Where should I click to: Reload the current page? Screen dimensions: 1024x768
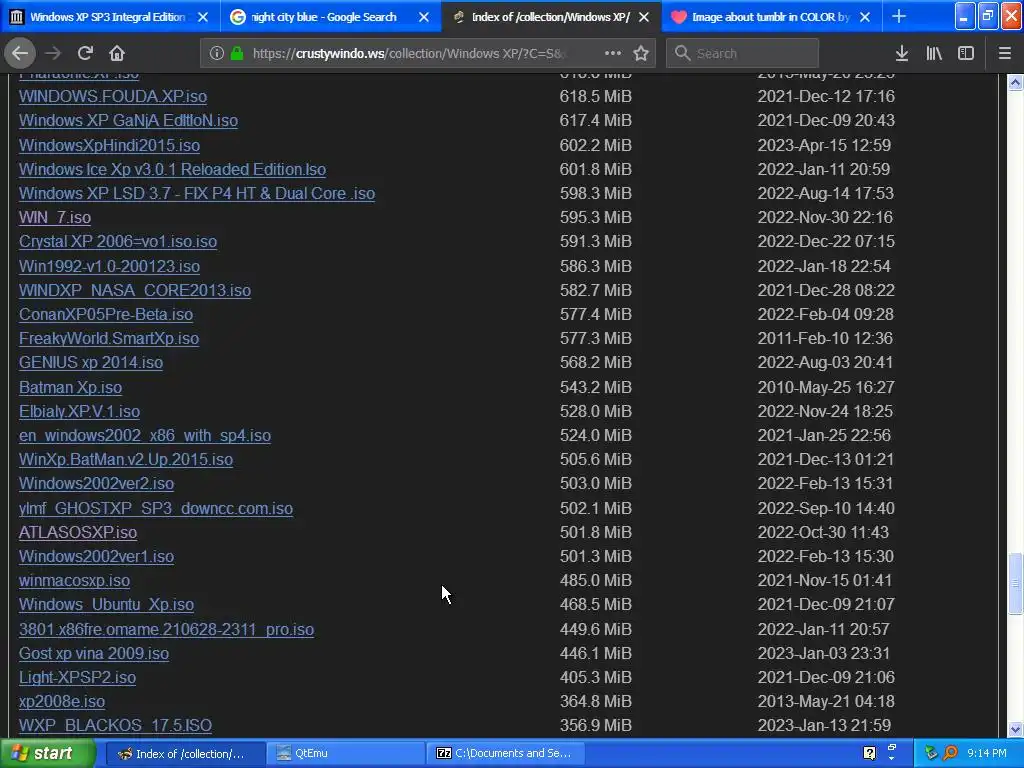click(x=85, y=53)
